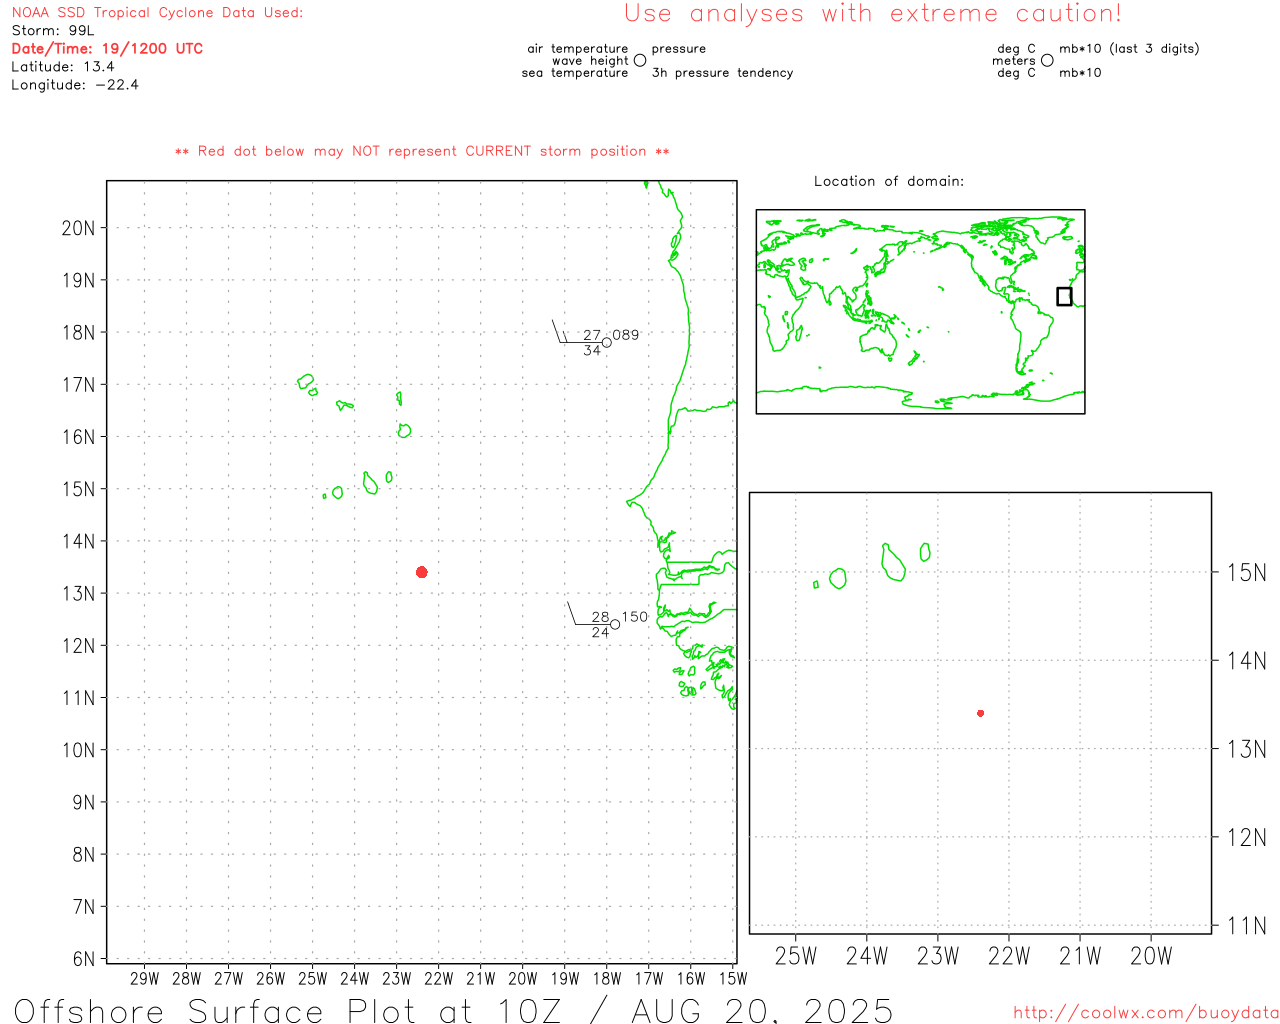Screen dimensions: 1280x1024
Task: Click the 25W label on the inset map
Action: pyautogui.click(x=796, y=956)
